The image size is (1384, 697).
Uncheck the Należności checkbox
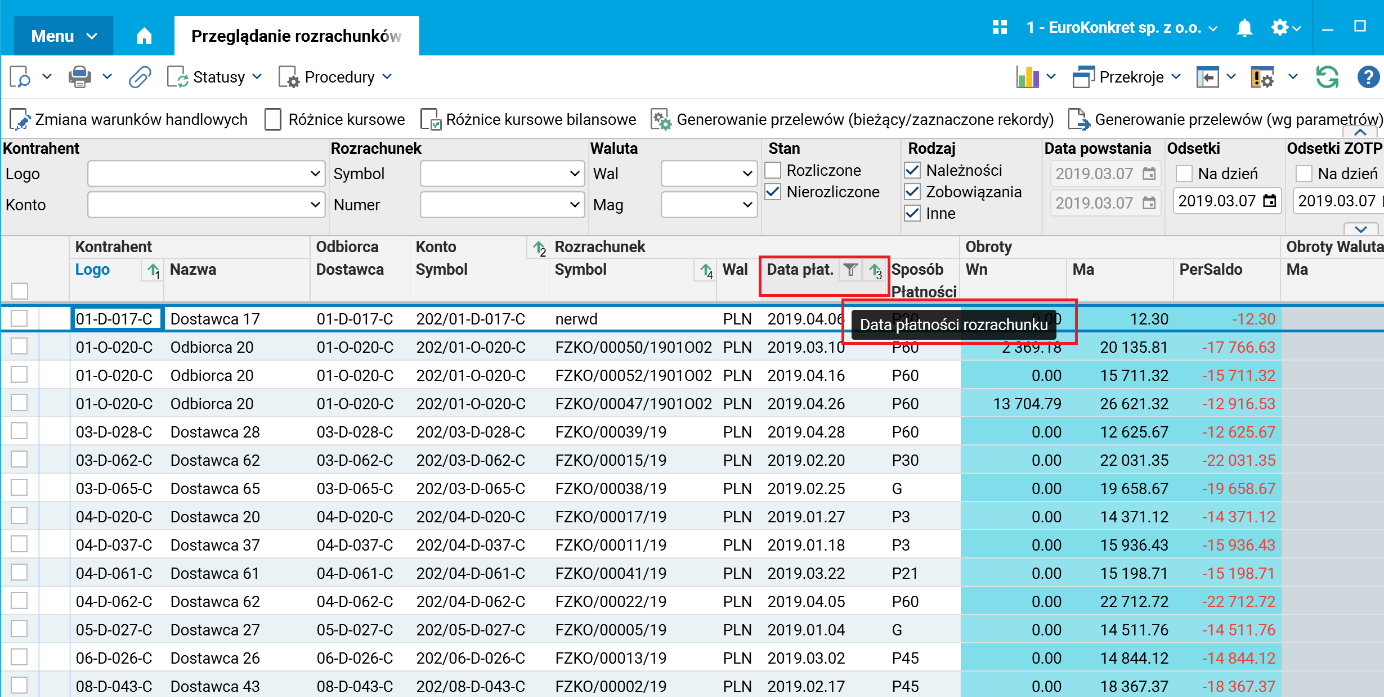click(x=912, y=171)
